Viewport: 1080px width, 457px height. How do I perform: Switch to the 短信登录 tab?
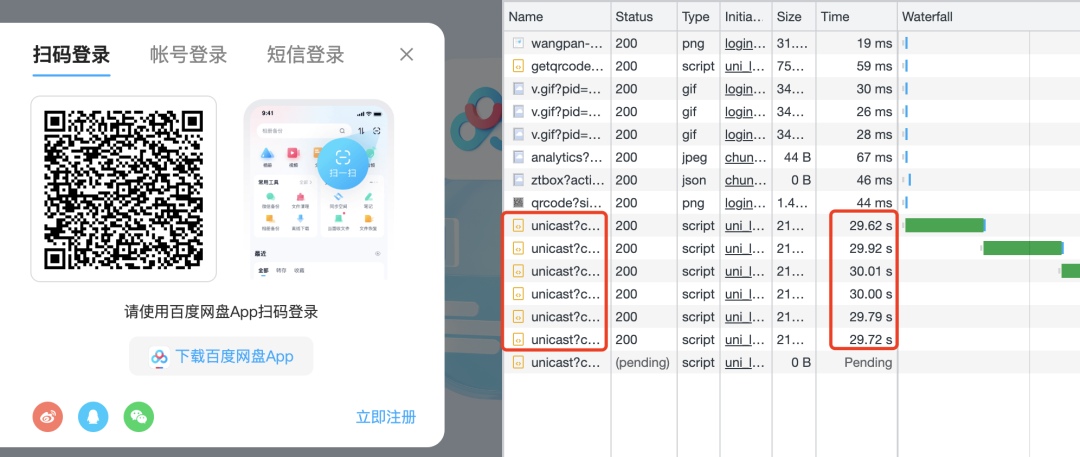coord(306,54)
